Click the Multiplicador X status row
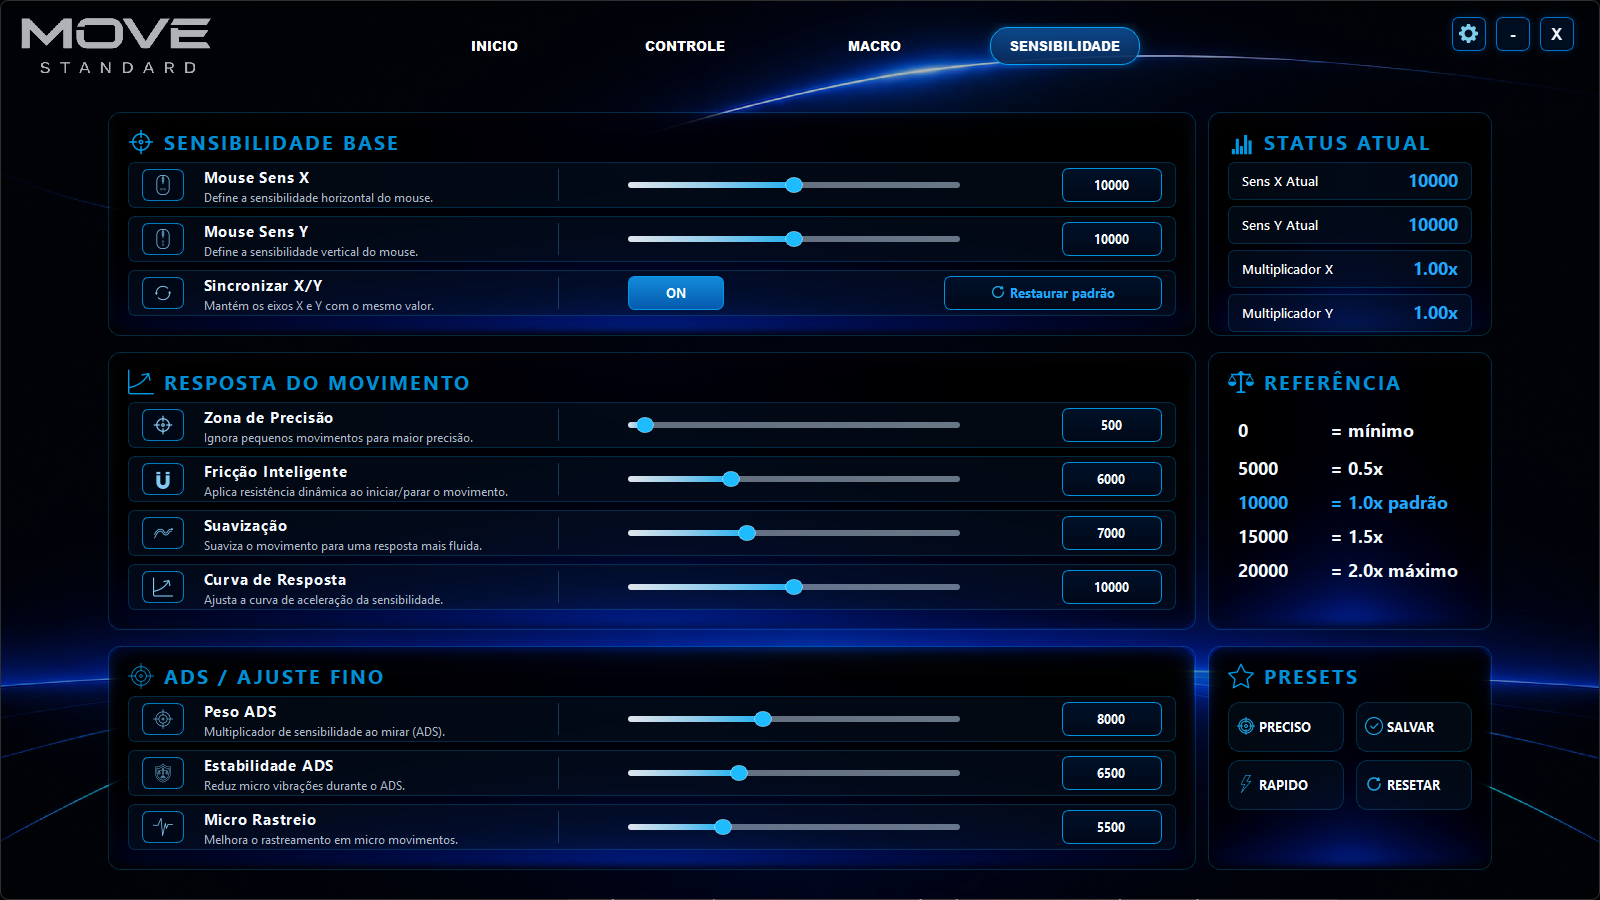Screen dimensions: 1600x900 (x=1350, y=269)
